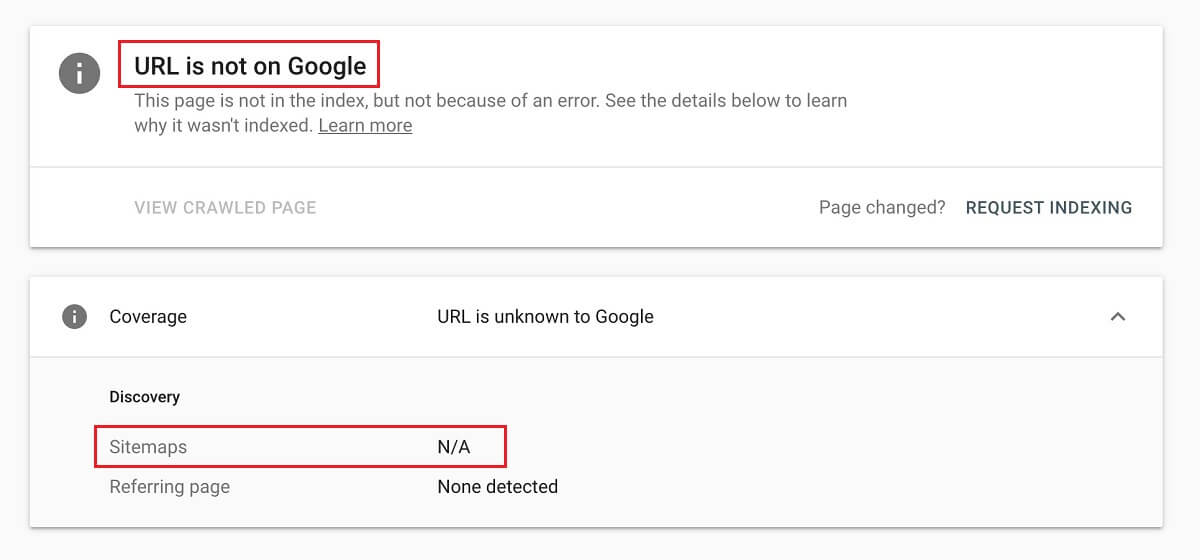
Task: Click VIEW CRAWLED PAGE
Action: [225, 208]
